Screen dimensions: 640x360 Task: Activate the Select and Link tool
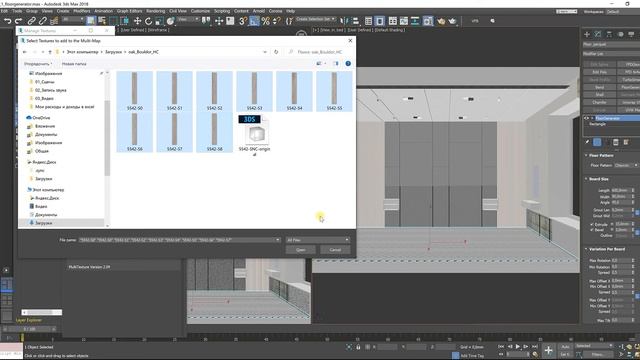31,21
